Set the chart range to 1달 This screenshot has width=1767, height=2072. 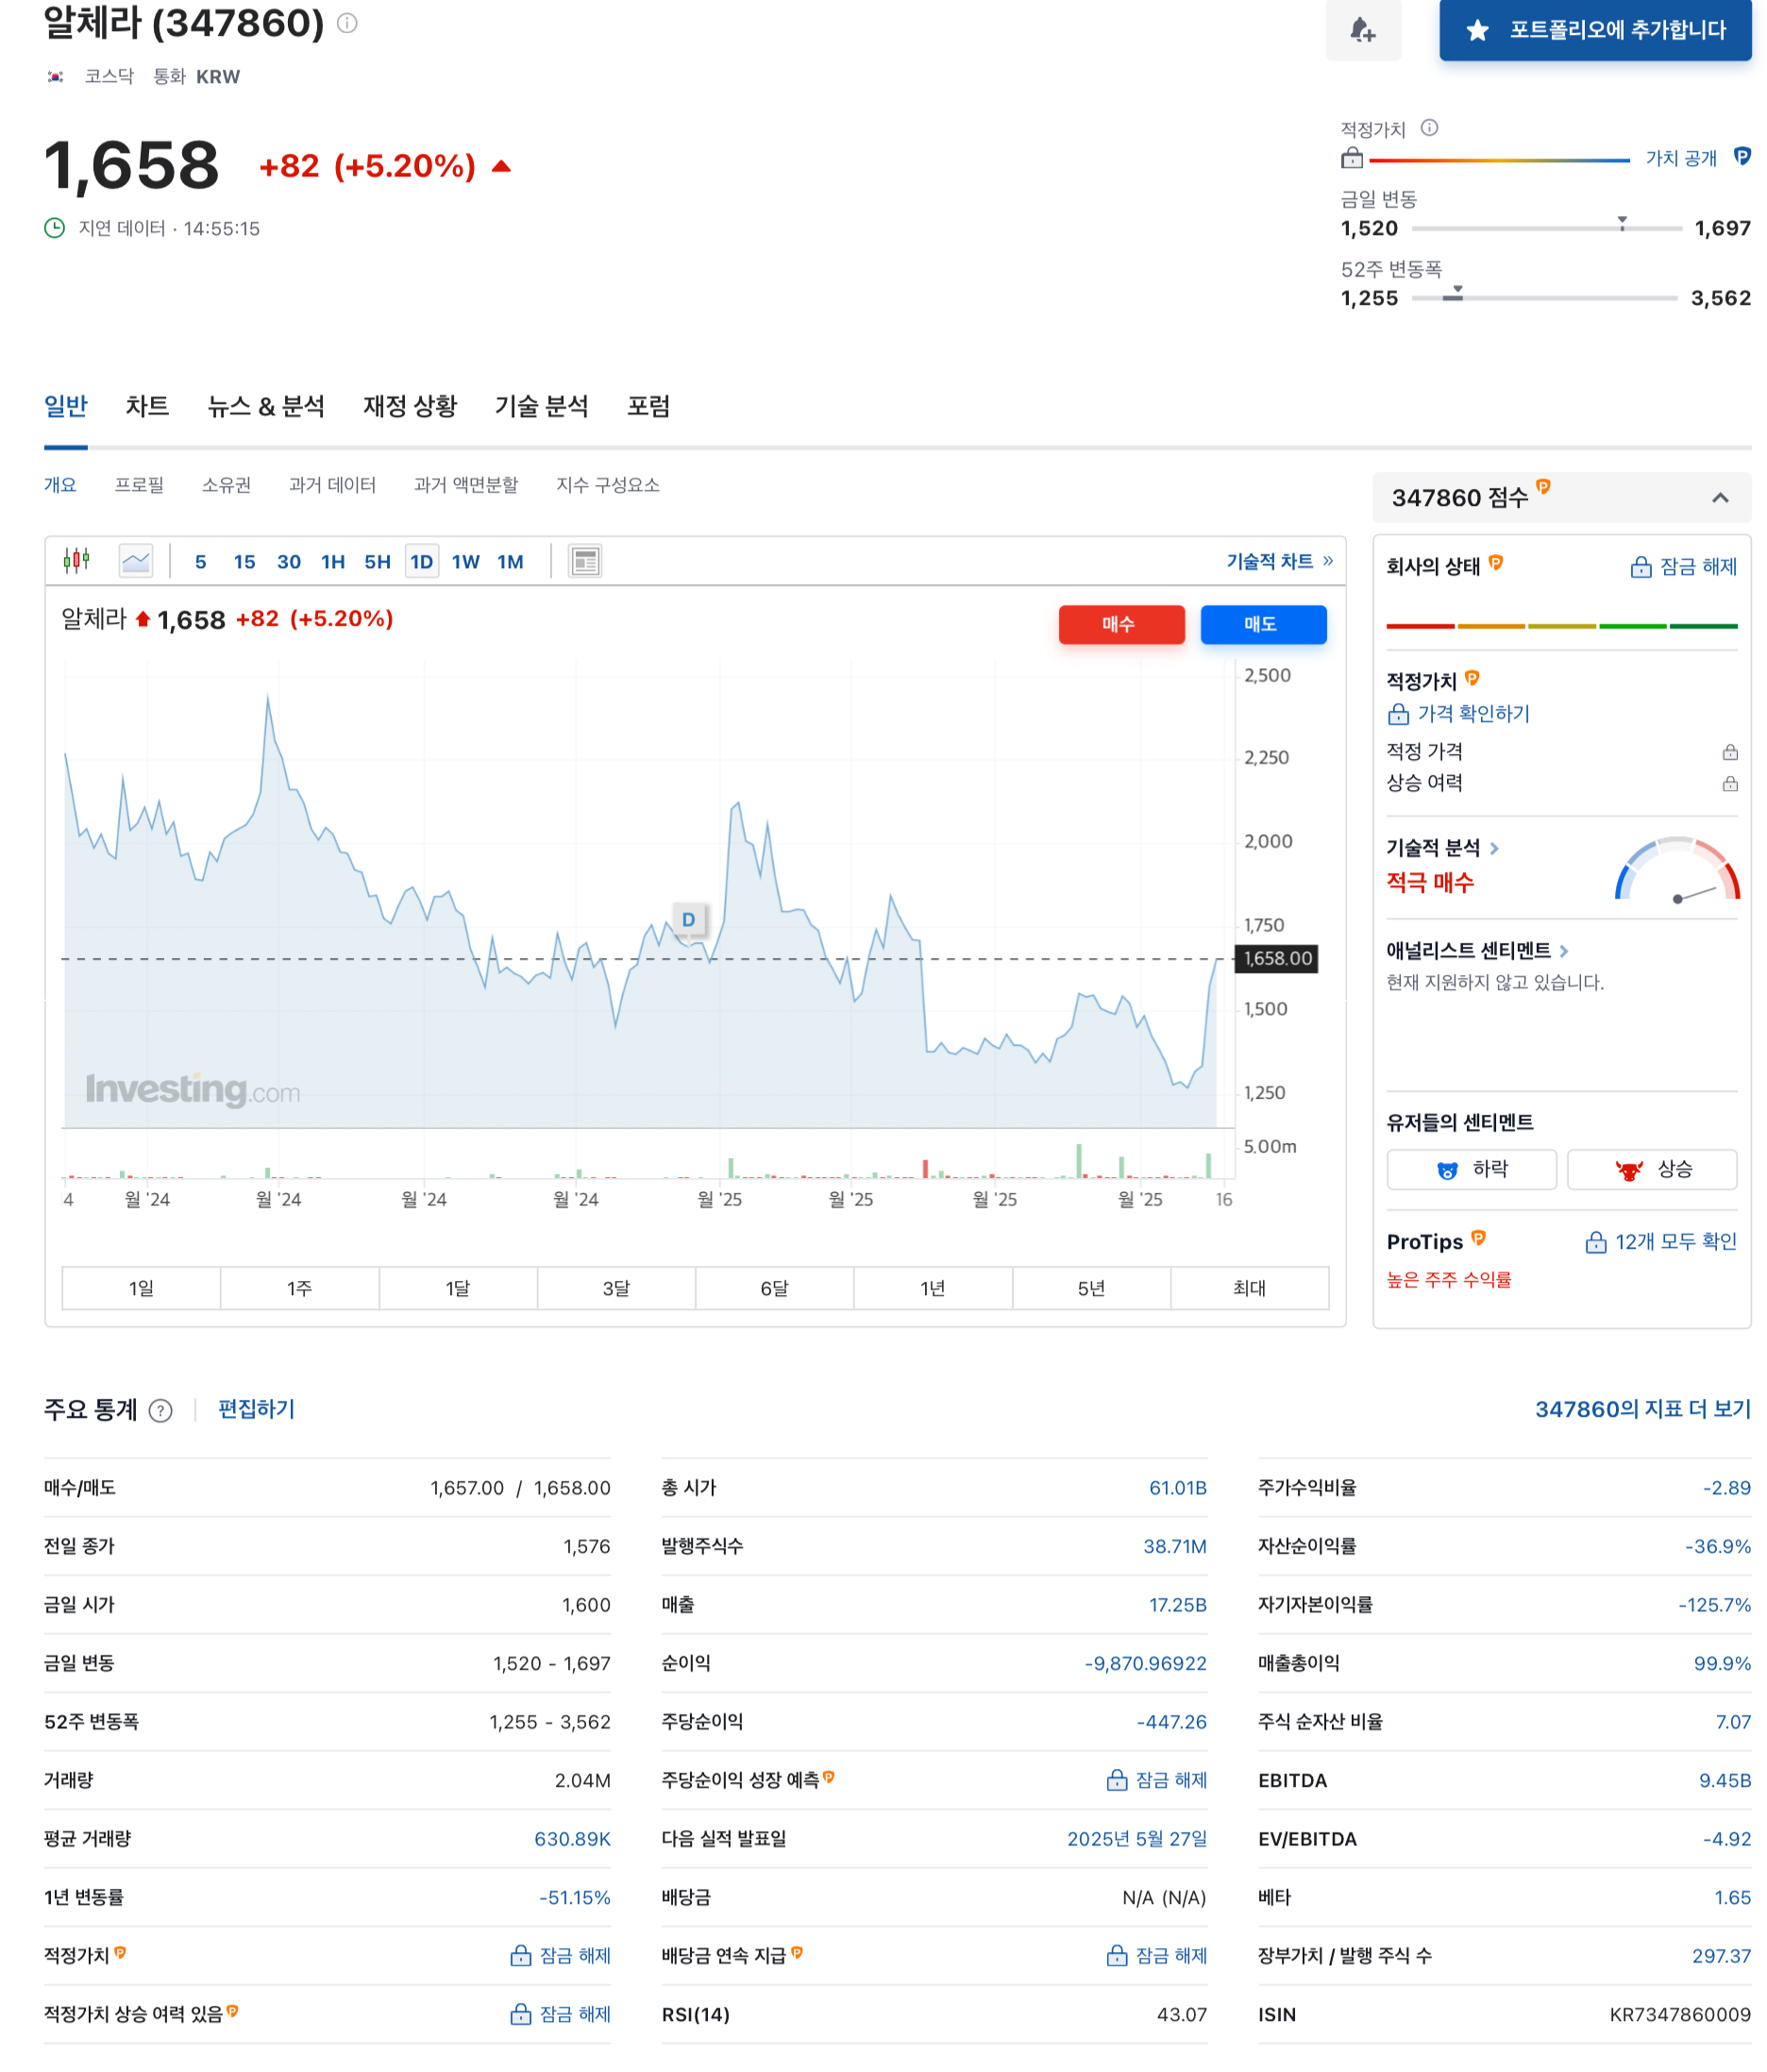458,1288
